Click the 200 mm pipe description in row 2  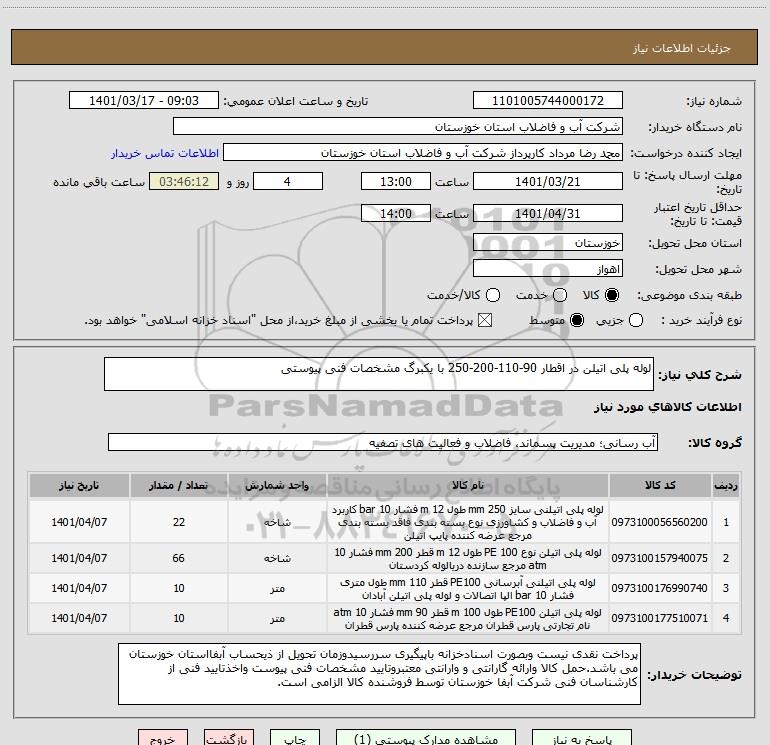[x=468, y=558]
